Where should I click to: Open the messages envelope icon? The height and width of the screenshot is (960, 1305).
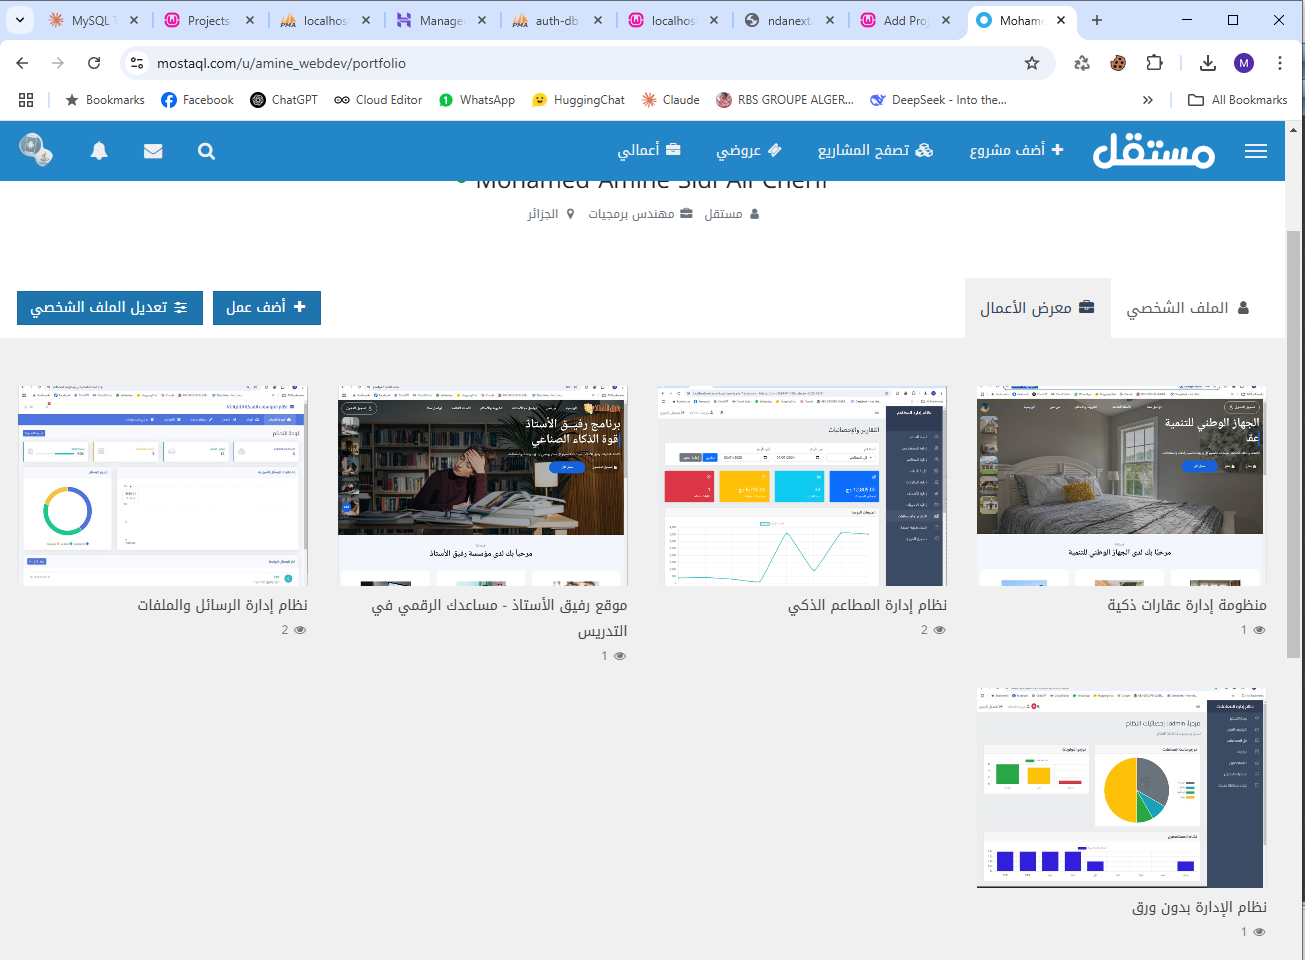click(x=153, y=151)
